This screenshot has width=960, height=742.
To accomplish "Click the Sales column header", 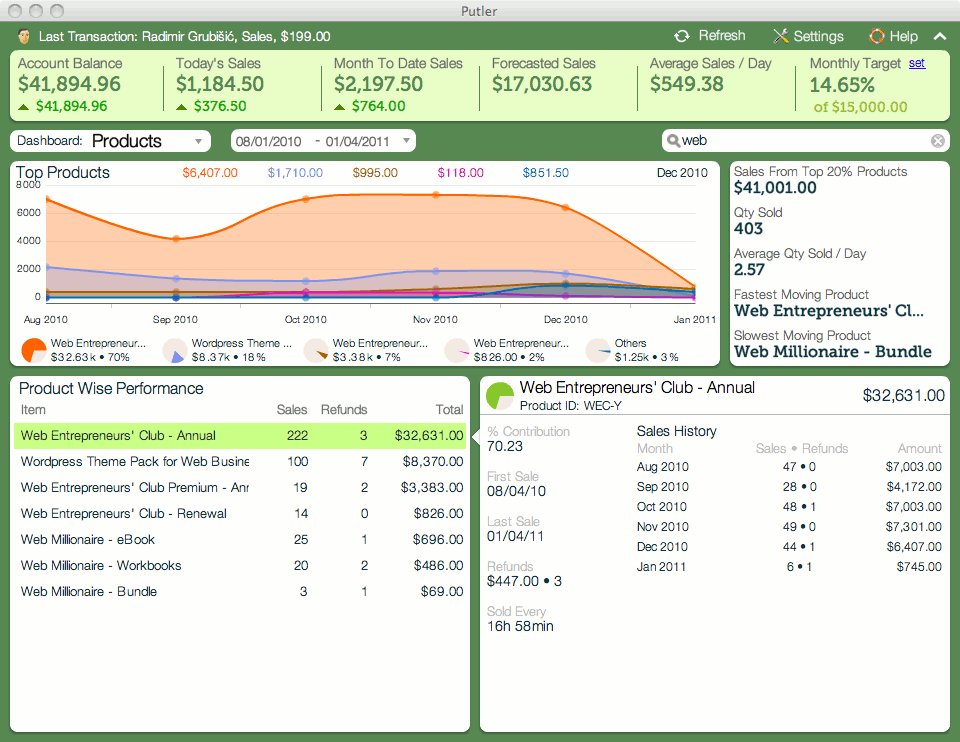I will point(291,410).
